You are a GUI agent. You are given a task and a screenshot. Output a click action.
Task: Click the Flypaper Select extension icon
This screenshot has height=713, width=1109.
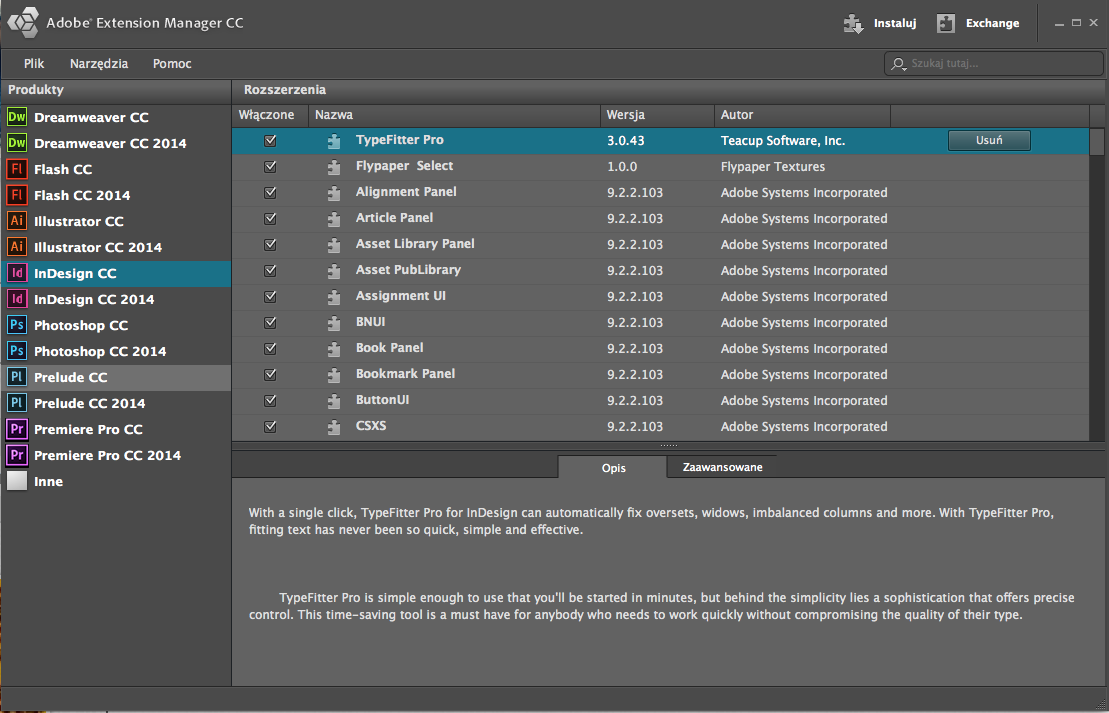click(x=334, y=167)
